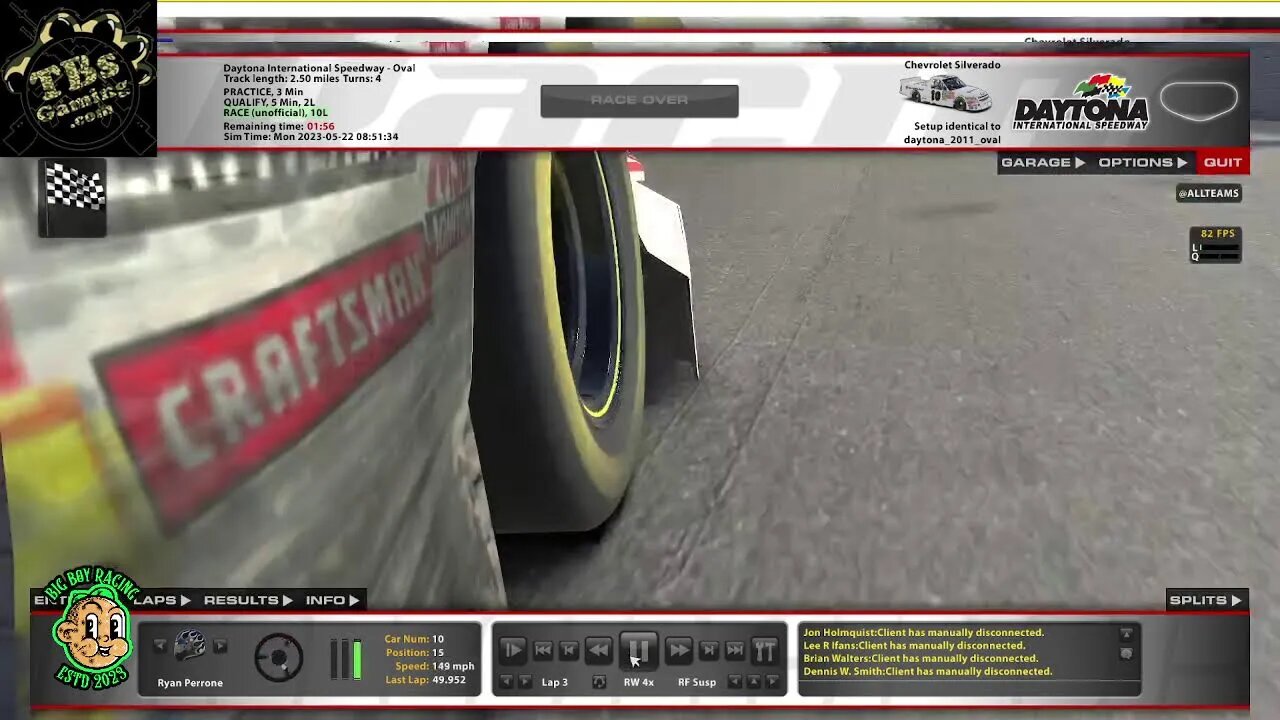Click the Car Num 10 readout
Viewport: 1280px width, 720px height.
tap(414, 639)
